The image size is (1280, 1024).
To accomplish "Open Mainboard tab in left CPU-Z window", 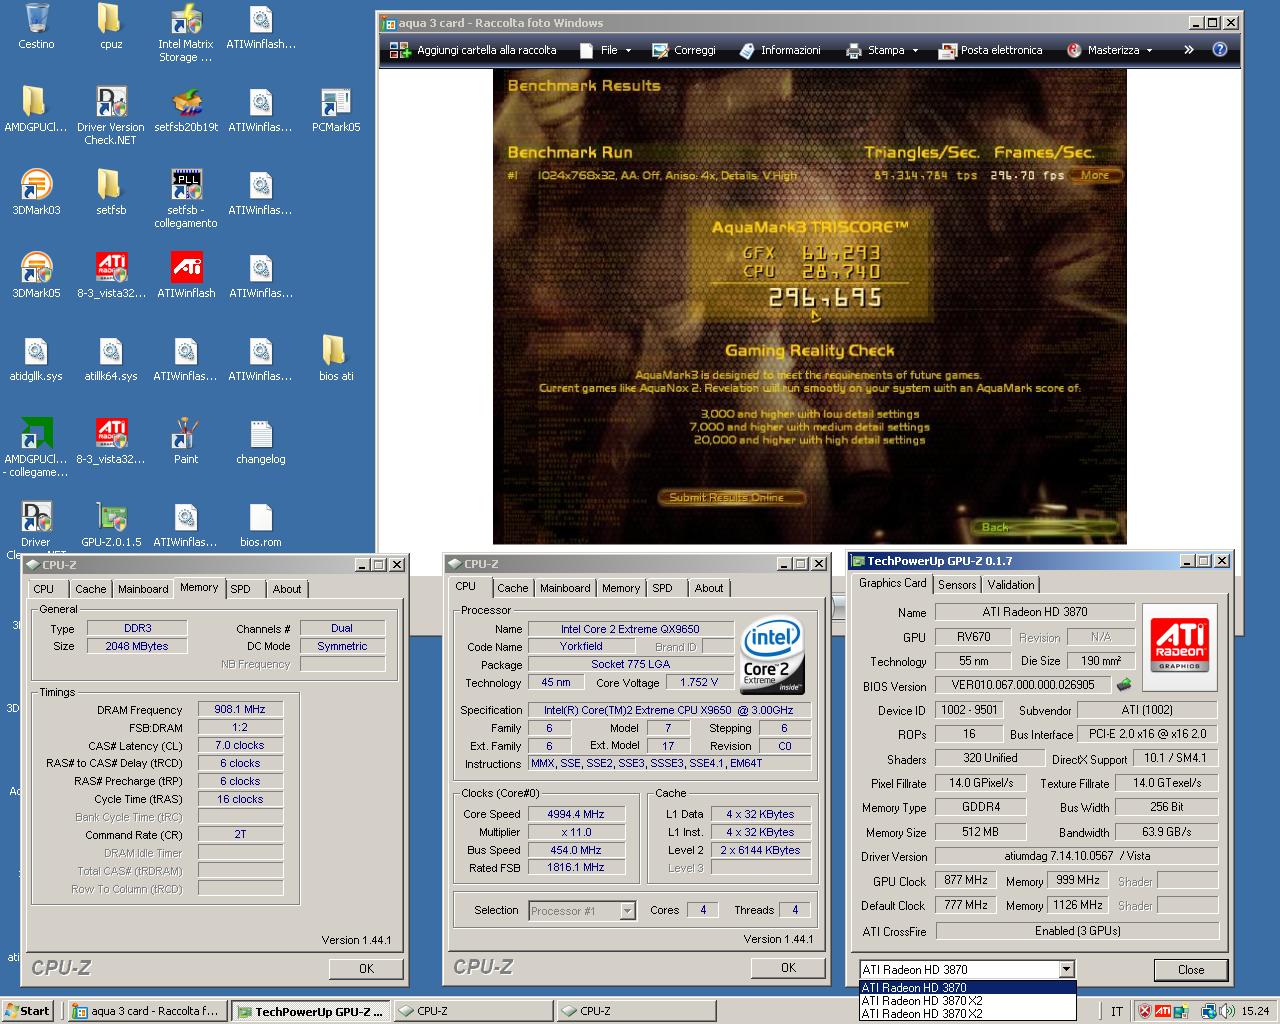I will (143, 589).
